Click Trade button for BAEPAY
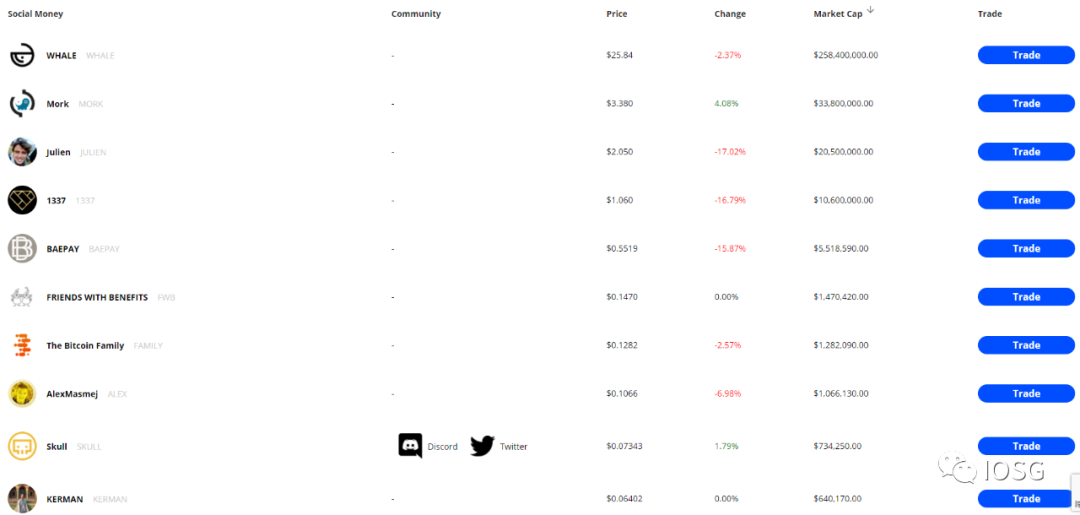 click(x=1026, y=249)
